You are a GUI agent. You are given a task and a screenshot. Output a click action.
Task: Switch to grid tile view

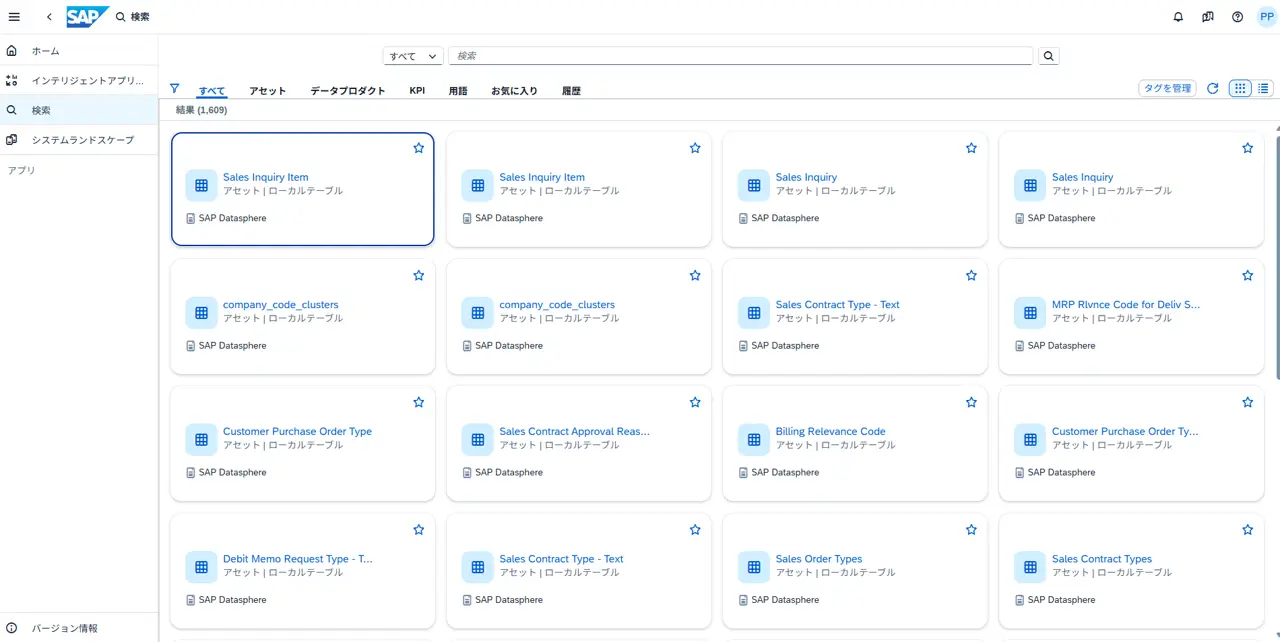click(1240, 89)
